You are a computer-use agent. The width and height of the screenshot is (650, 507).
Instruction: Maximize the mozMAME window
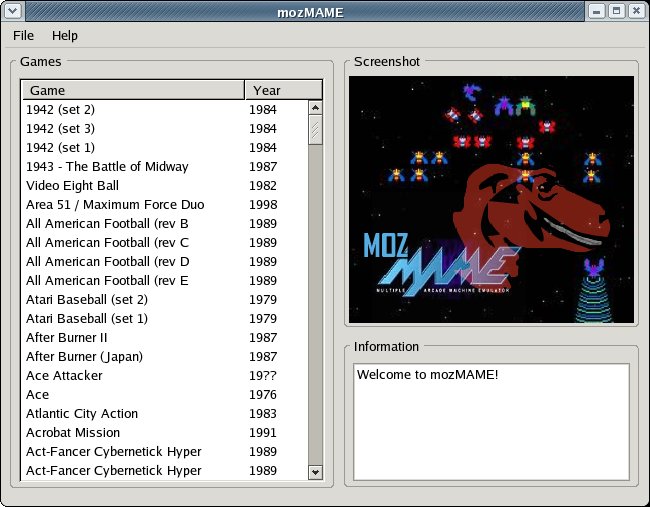coord(617,11)
